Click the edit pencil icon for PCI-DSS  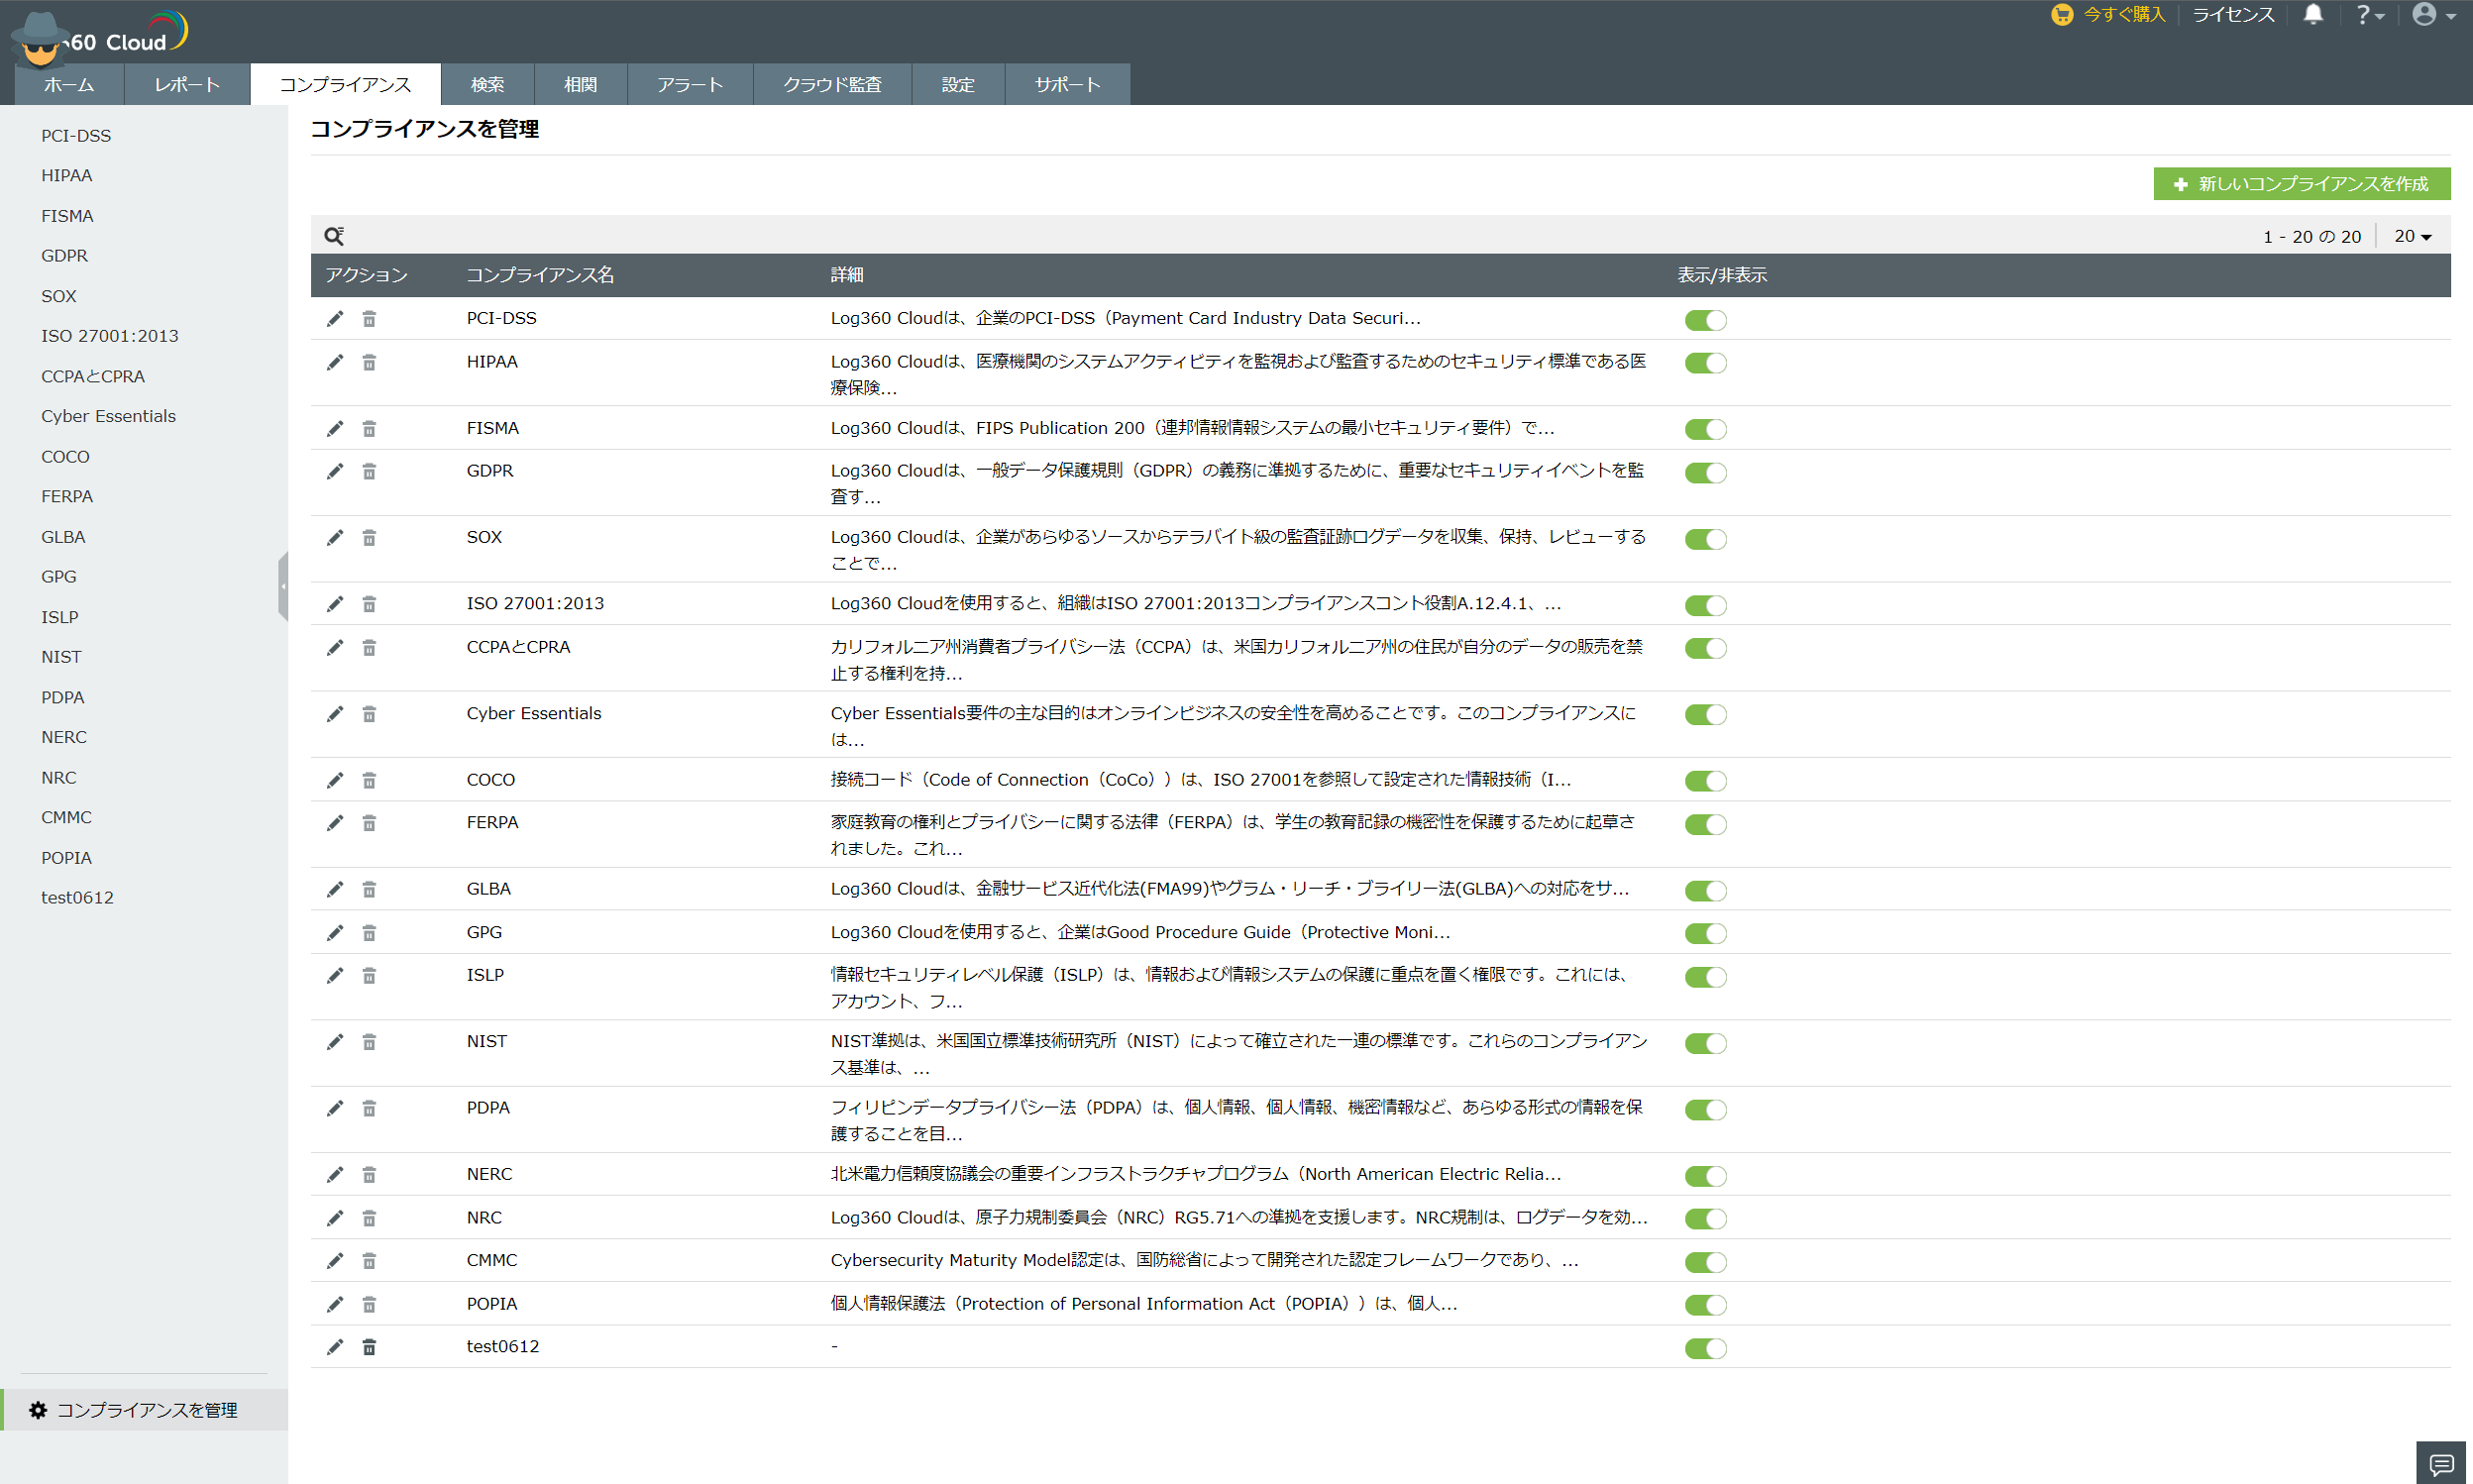335,319
